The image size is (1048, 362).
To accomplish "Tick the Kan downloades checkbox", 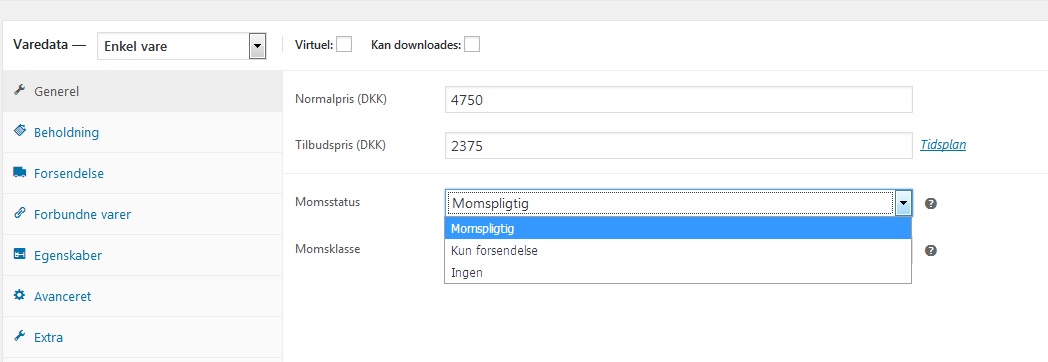I will (472, 44).
